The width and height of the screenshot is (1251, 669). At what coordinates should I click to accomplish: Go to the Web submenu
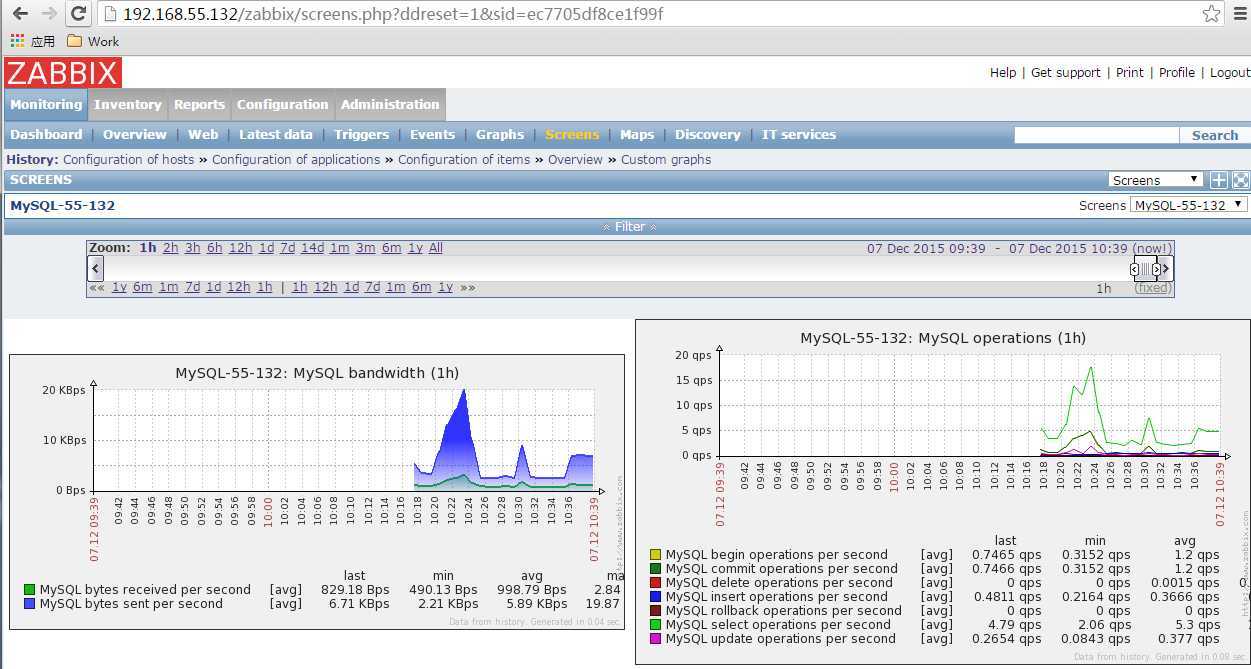(x=203, y=134)
